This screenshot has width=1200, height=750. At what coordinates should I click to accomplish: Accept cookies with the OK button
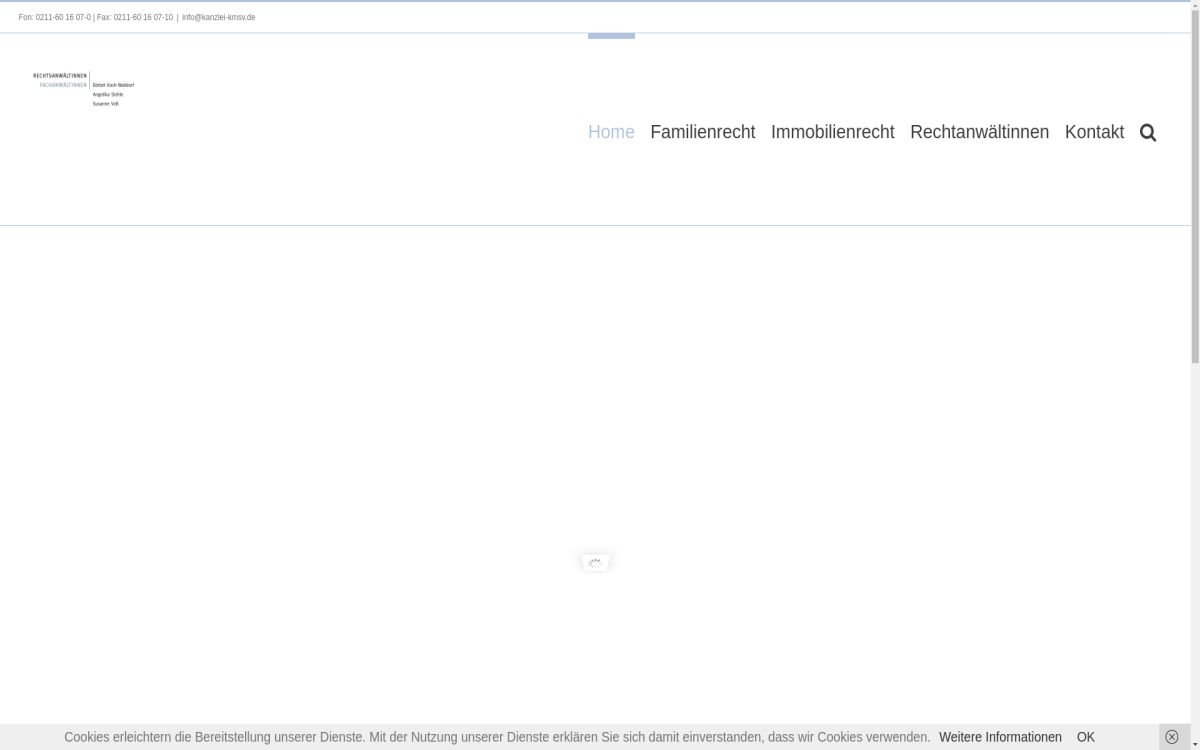1085,737
